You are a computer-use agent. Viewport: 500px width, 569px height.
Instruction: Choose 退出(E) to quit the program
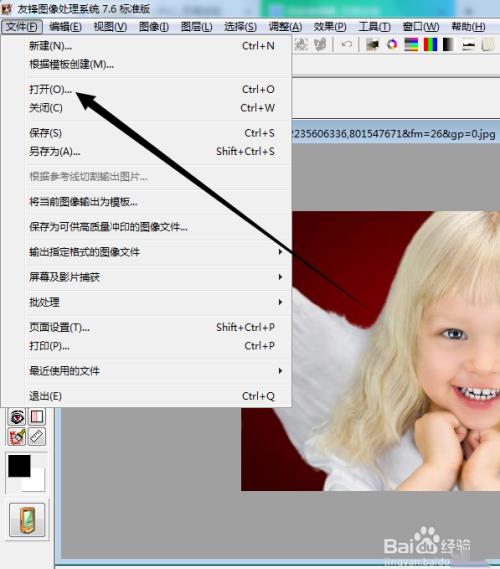point(159,396)
